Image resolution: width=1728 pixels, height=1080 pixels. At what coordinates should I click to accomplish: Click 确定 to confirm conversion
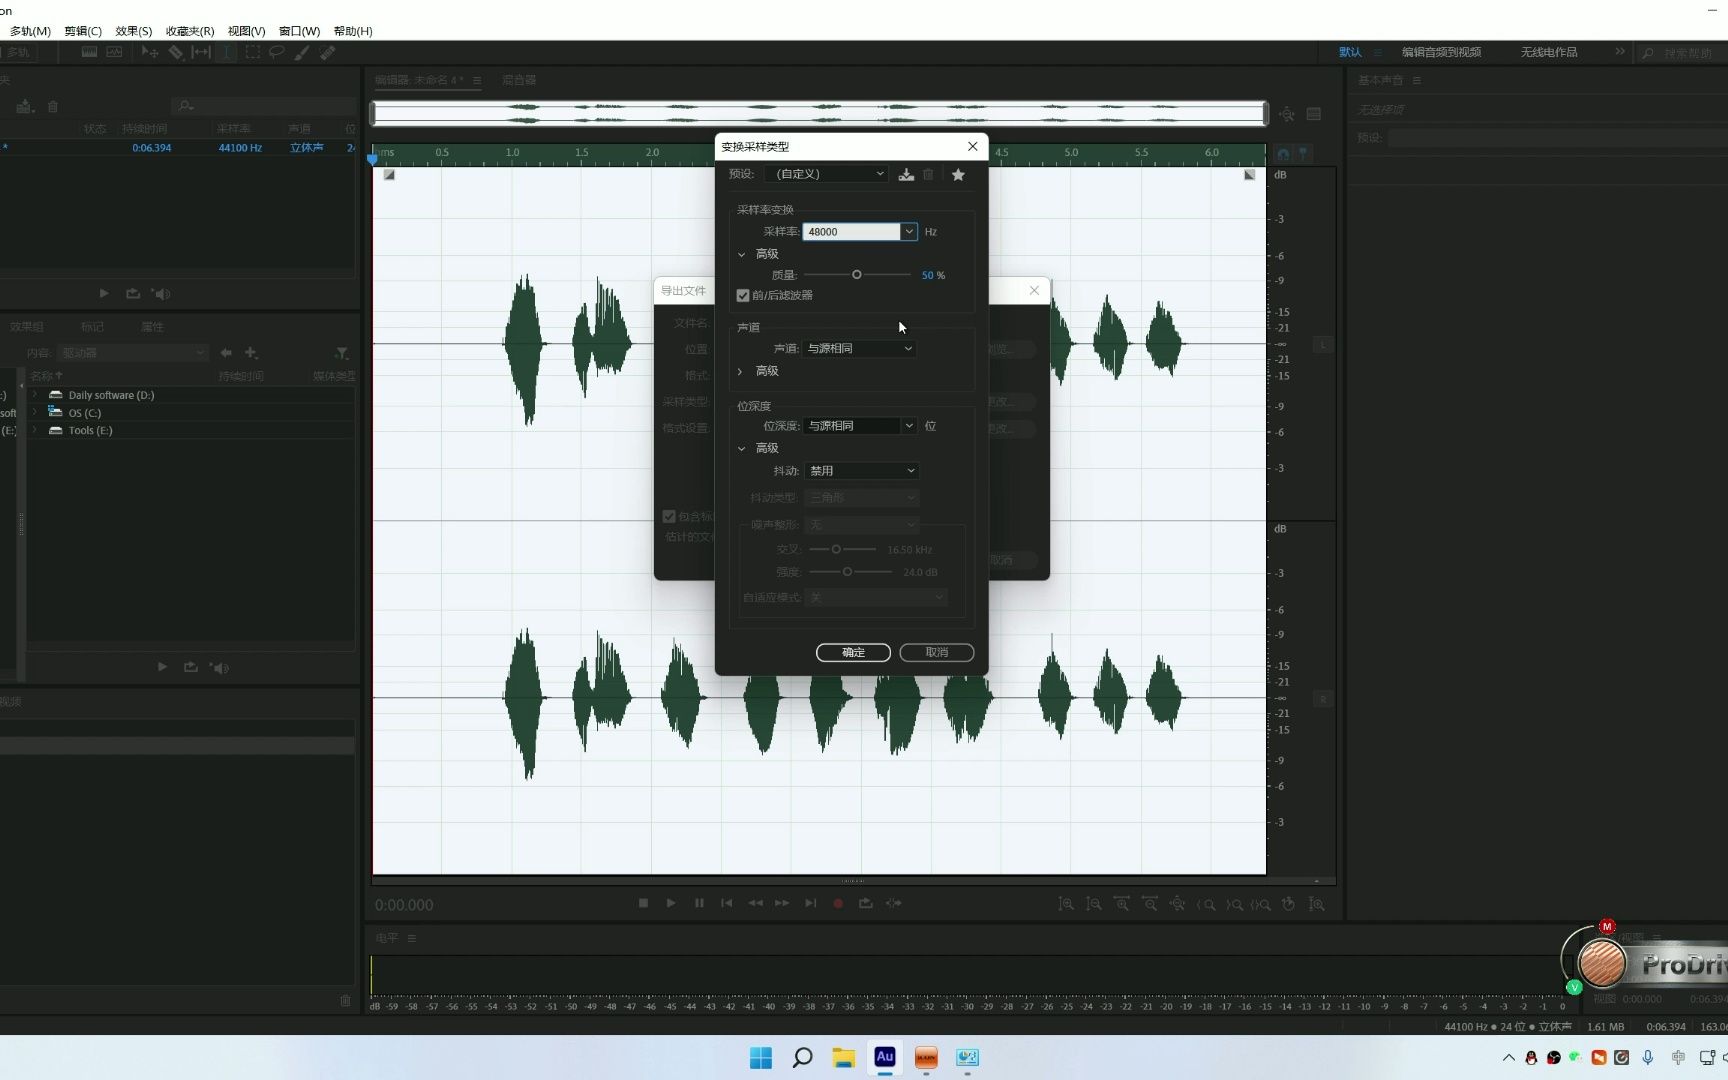853,652
